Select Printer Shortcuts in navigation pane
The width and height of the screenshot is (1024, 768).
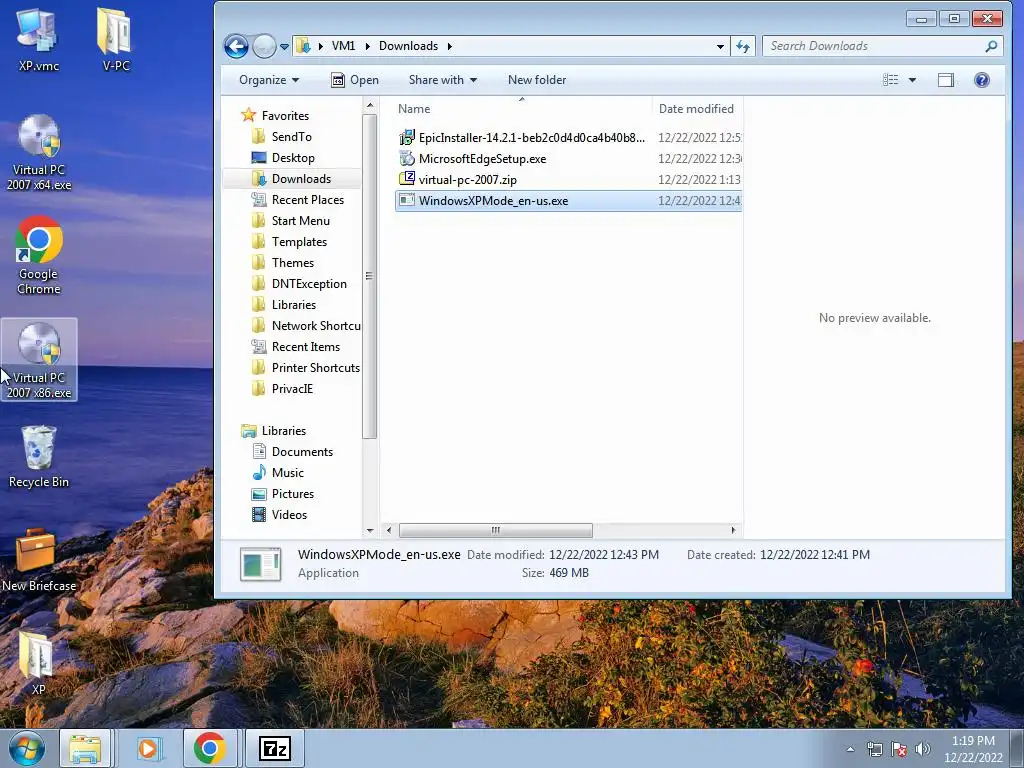click(x=315, y=368)
